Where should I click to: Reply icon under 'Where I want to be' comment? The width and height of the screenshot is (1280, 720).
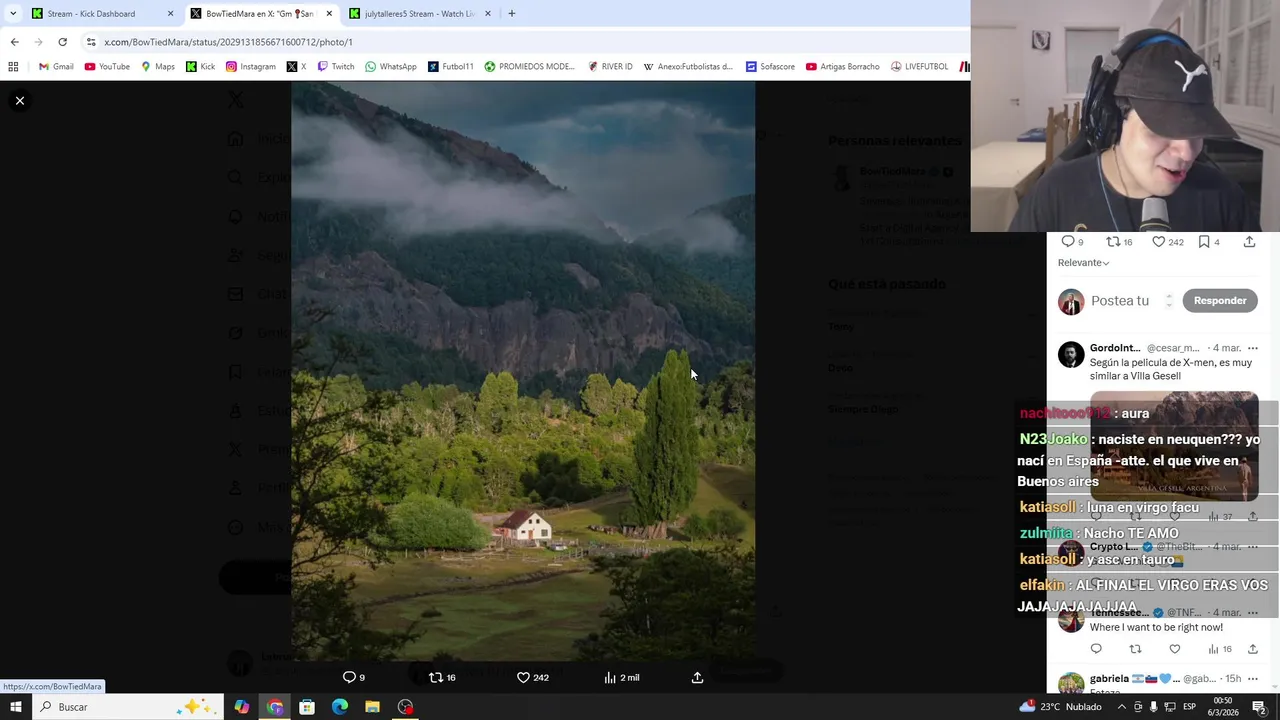(1096, 649)
